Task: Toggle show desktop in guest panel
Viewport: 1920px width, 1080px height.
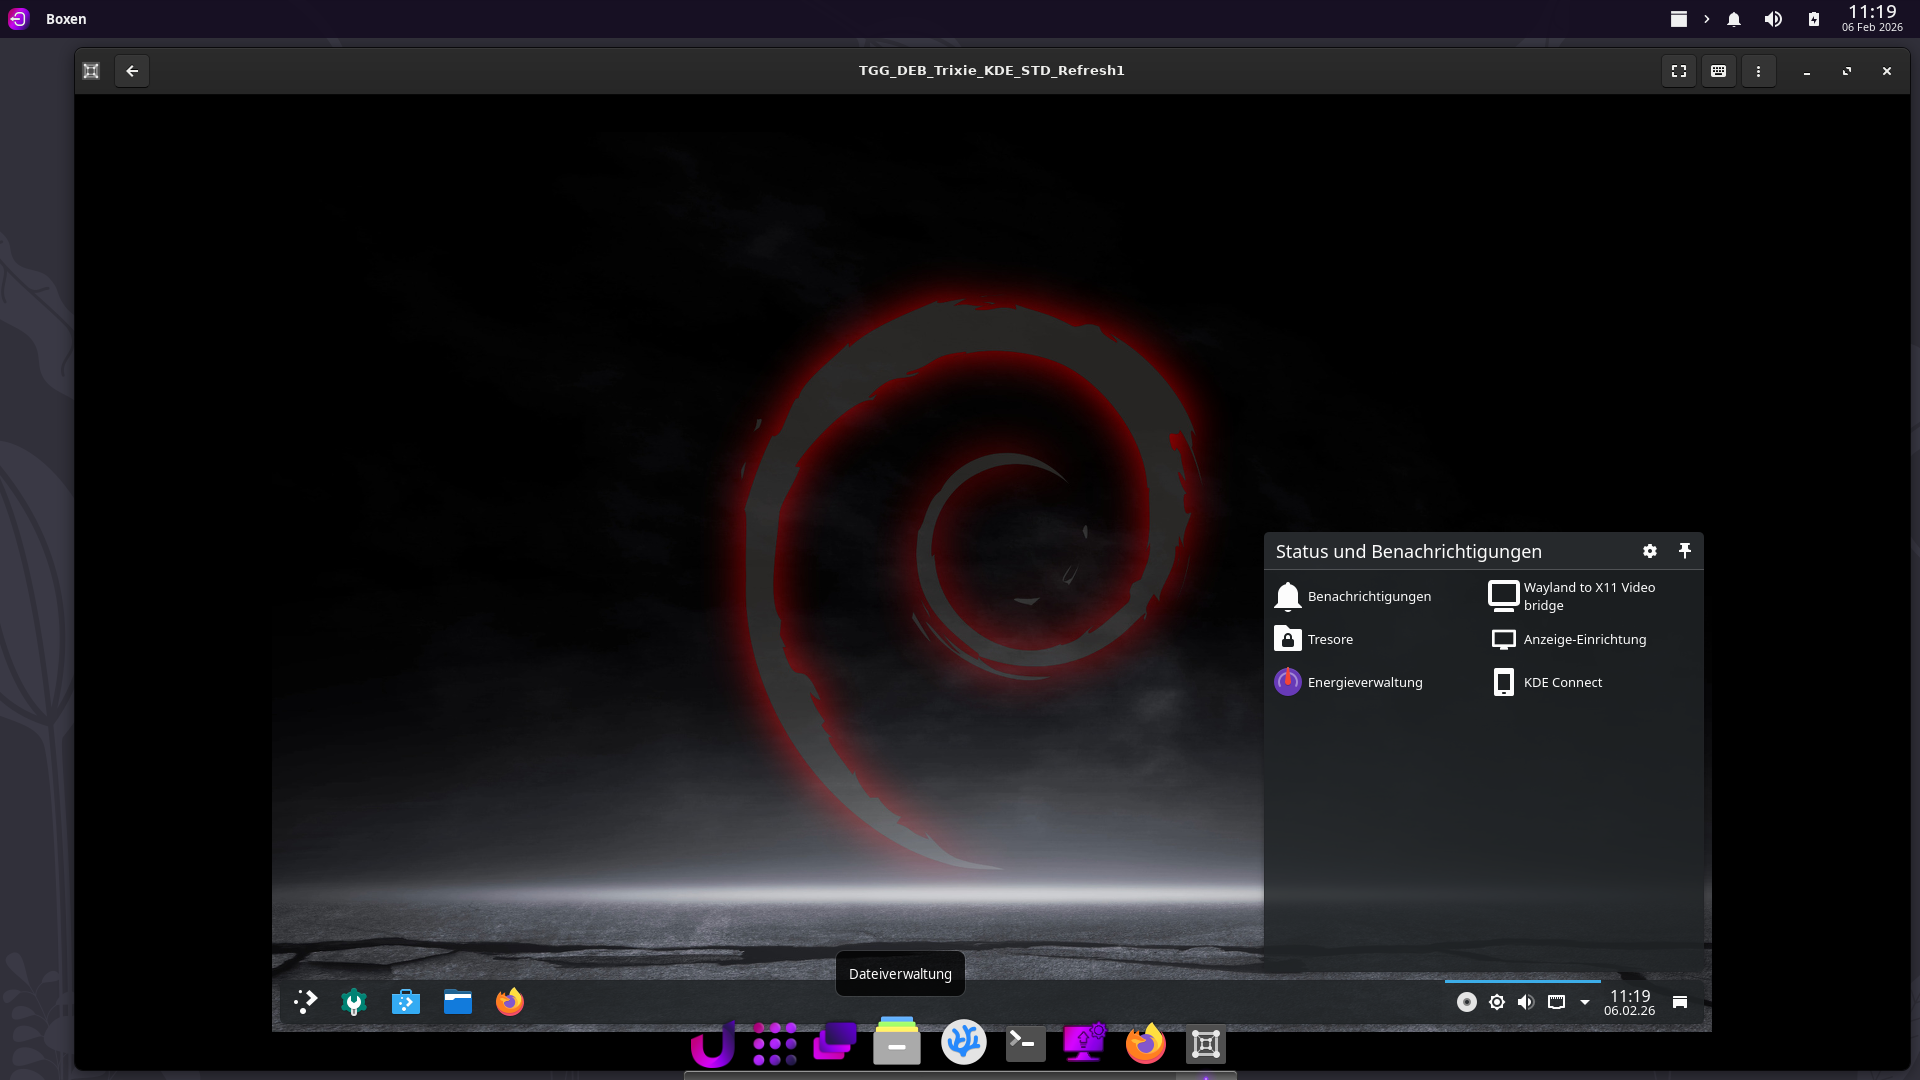Action: [x=1680, y=1002]
